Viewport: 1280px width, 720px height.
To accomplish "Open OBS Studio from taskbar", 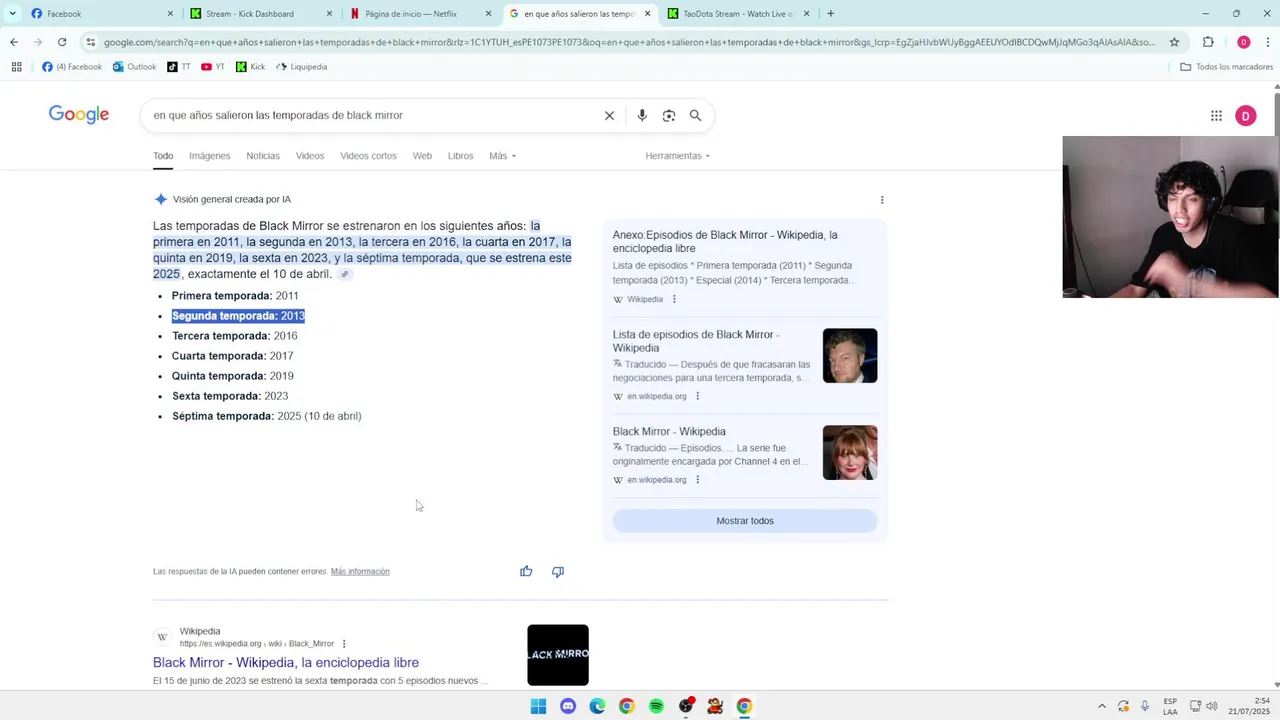I will [x=686, y=706].
